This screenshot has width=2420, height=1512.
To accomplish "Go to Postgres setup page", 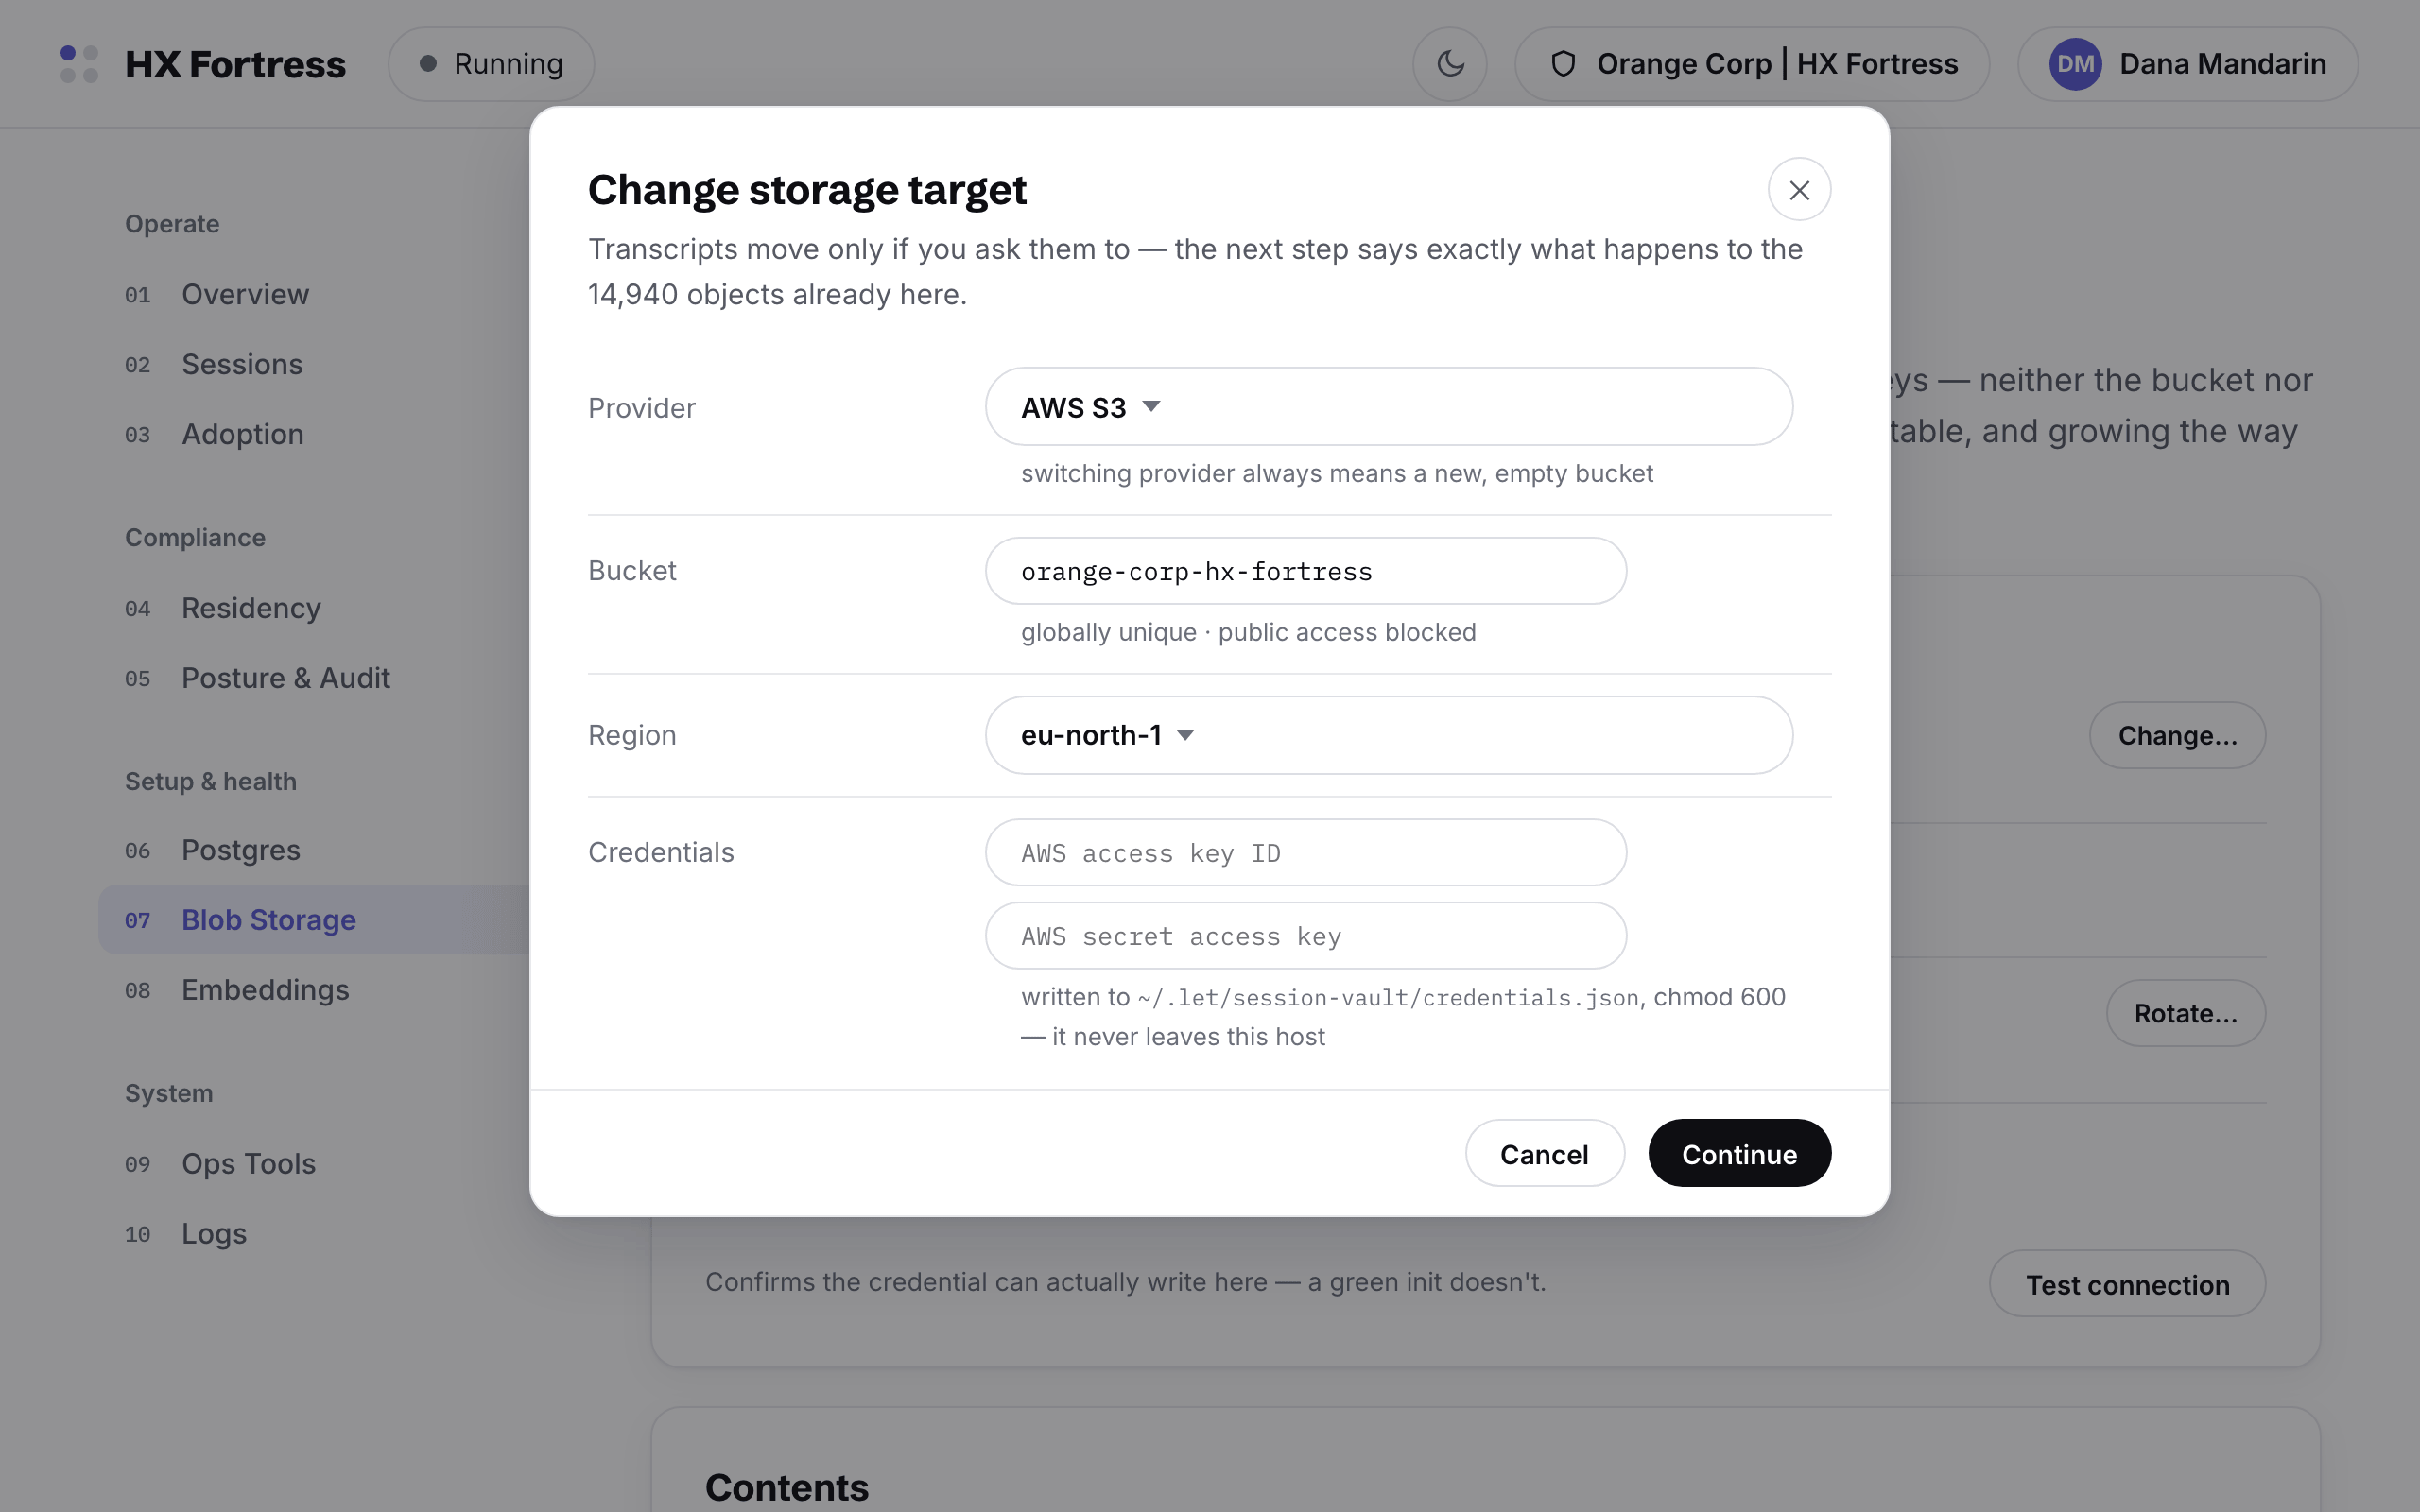I will (315, 850).
